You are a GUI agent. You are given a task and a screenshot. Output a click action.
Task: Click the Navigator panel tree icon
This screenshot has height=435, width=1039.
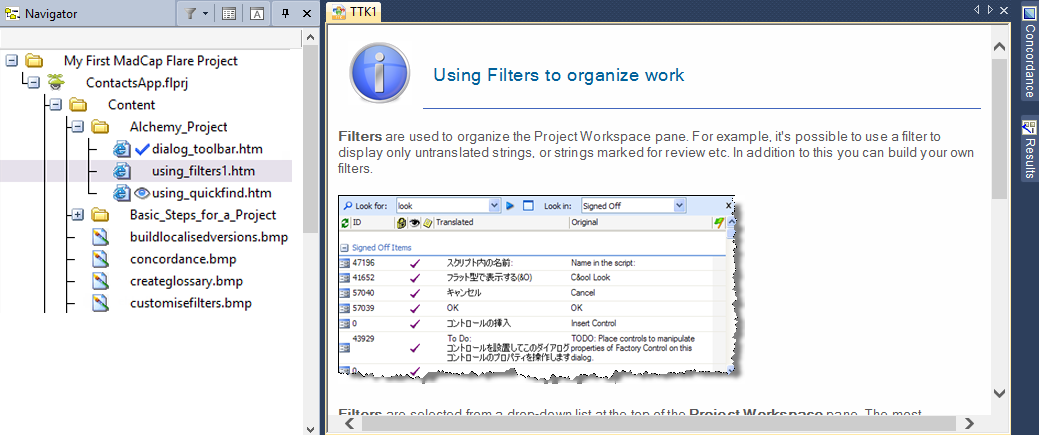click(12, 13)
